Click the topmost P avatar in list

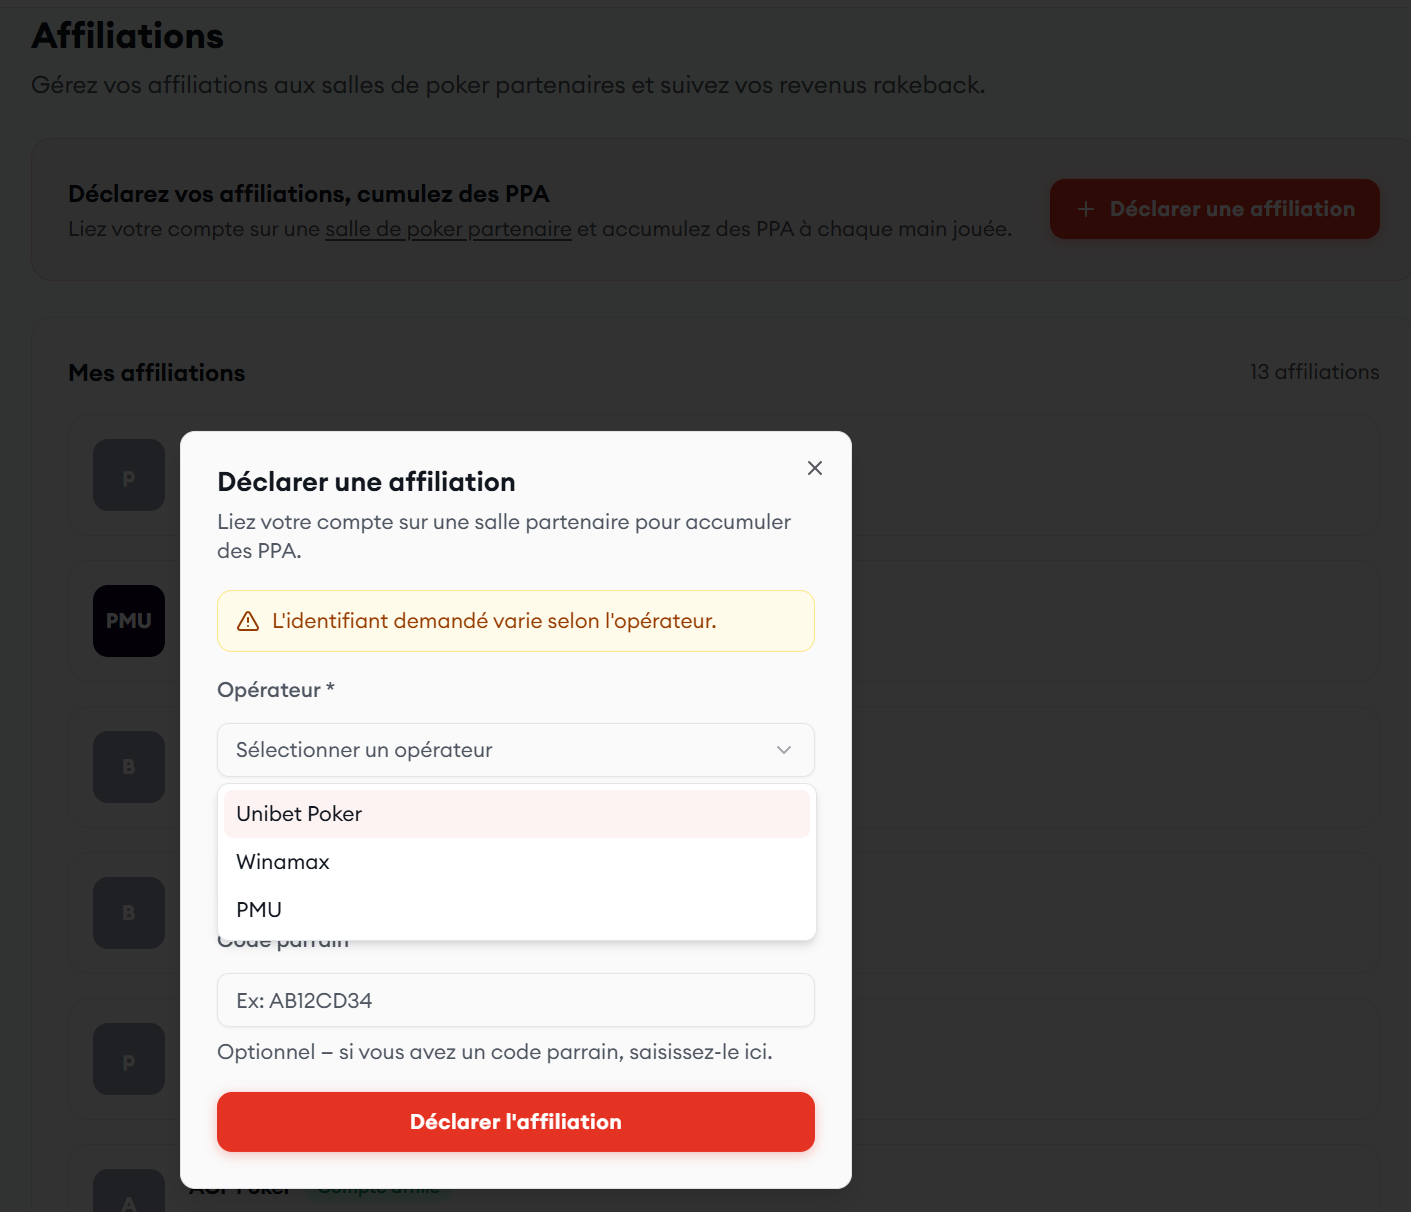[x=129, y=476]
